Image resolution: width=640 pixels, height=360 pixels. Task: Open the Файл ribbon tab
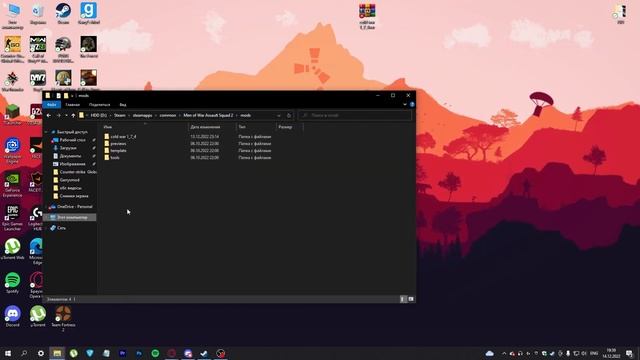52,105
